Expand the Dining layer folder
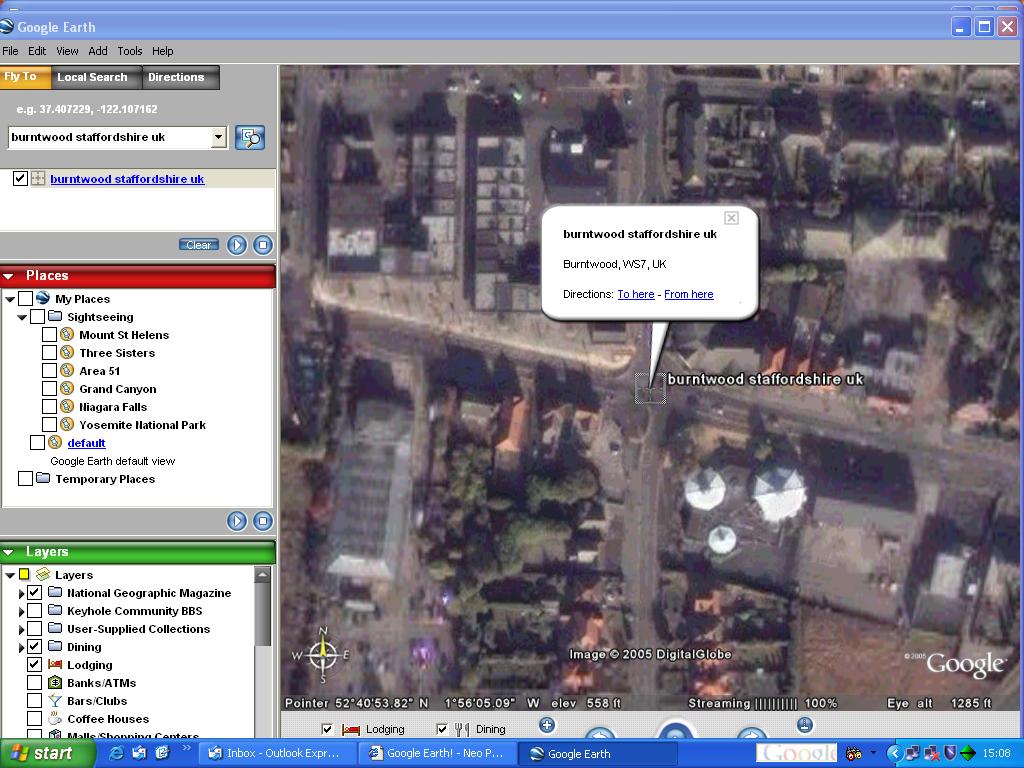Screen dimensions: 1024x768 [x=21, y=648]
